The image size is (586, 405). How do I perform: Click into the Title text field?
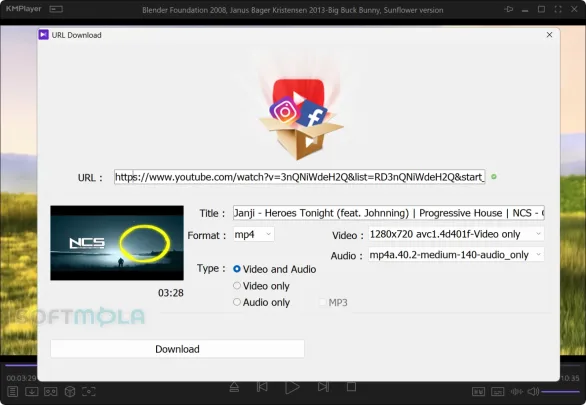coord(389,213)
